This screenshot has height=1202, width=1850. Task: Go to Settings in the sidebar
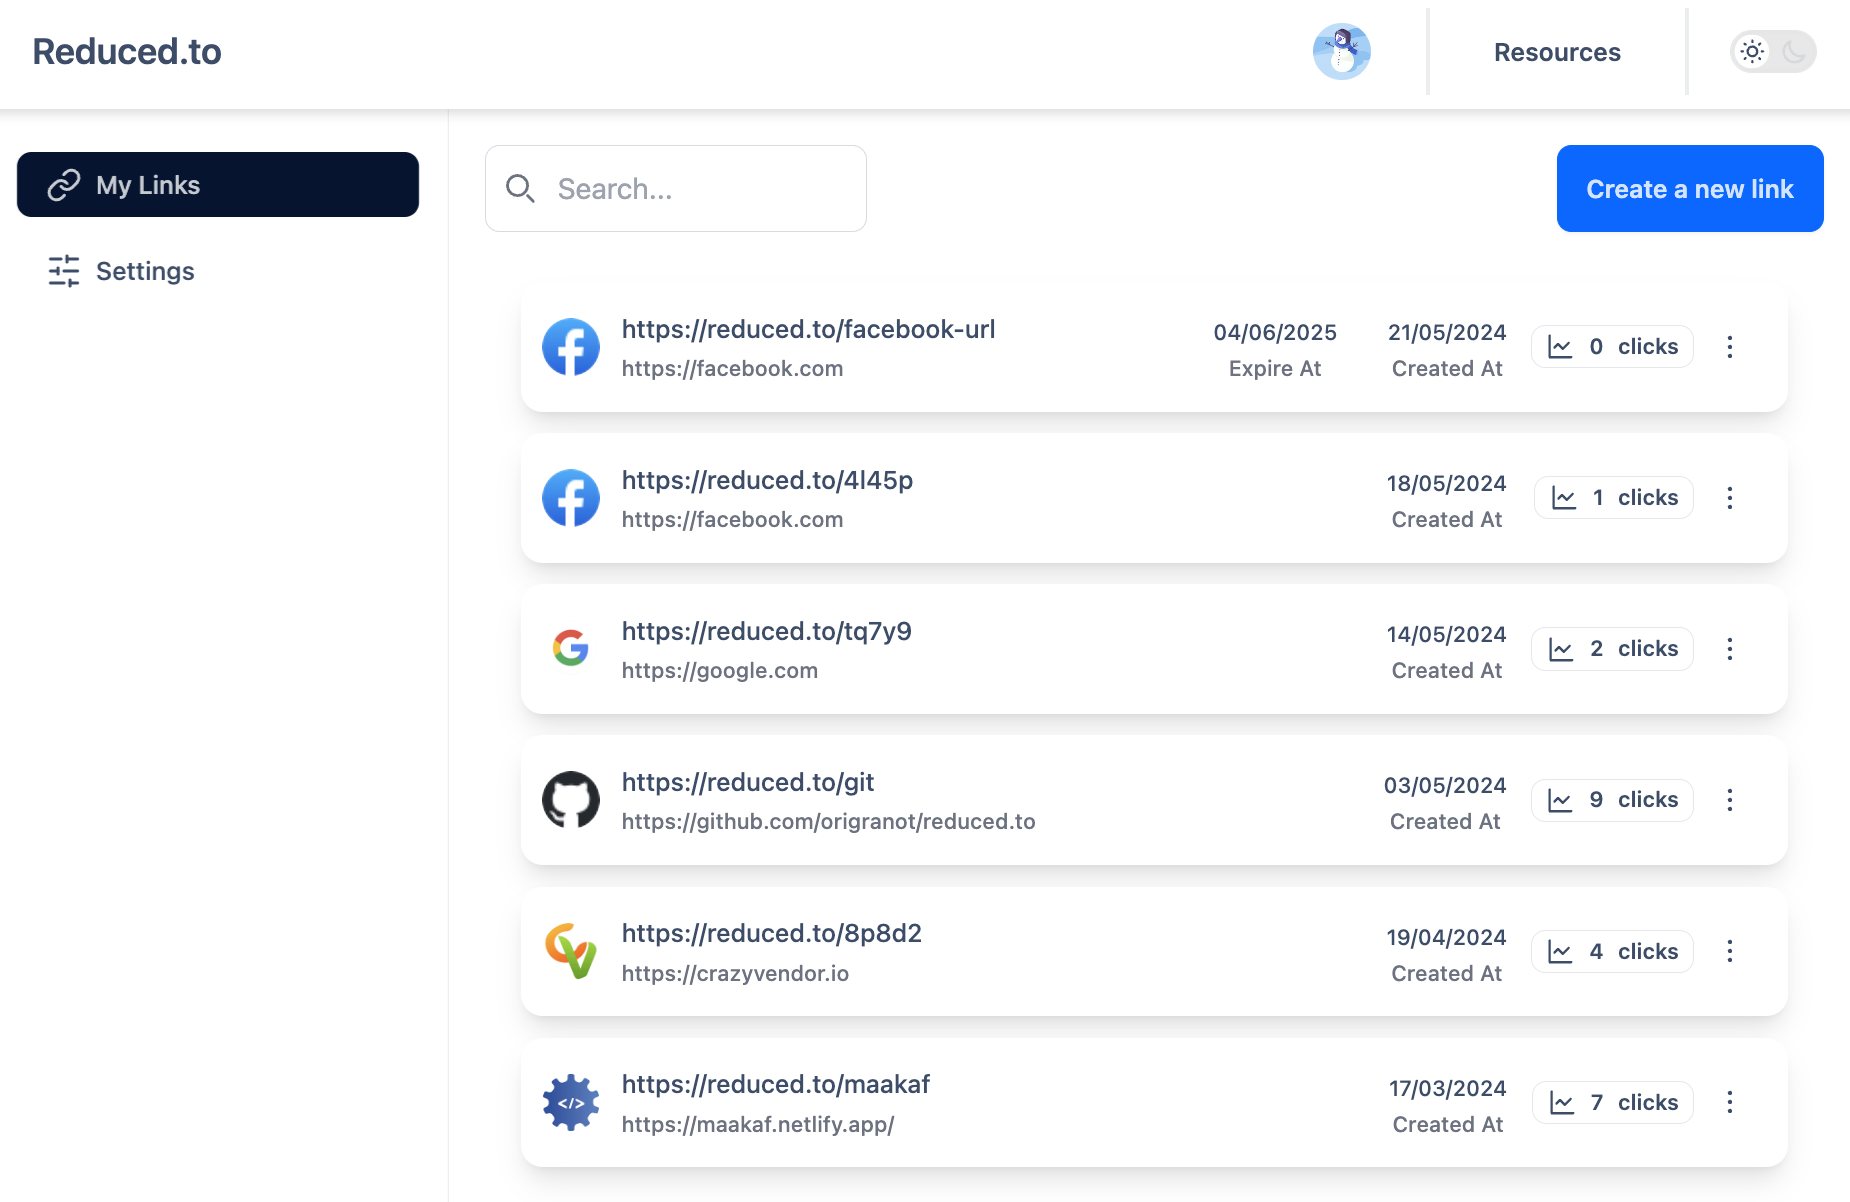click(144, 271)
